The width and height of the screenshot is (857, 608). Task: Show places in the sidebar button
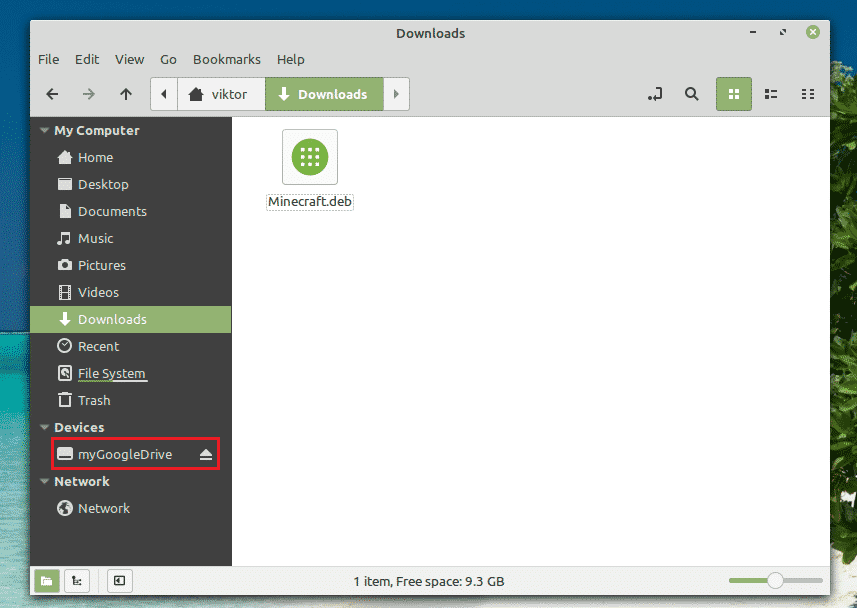(47, 581)
